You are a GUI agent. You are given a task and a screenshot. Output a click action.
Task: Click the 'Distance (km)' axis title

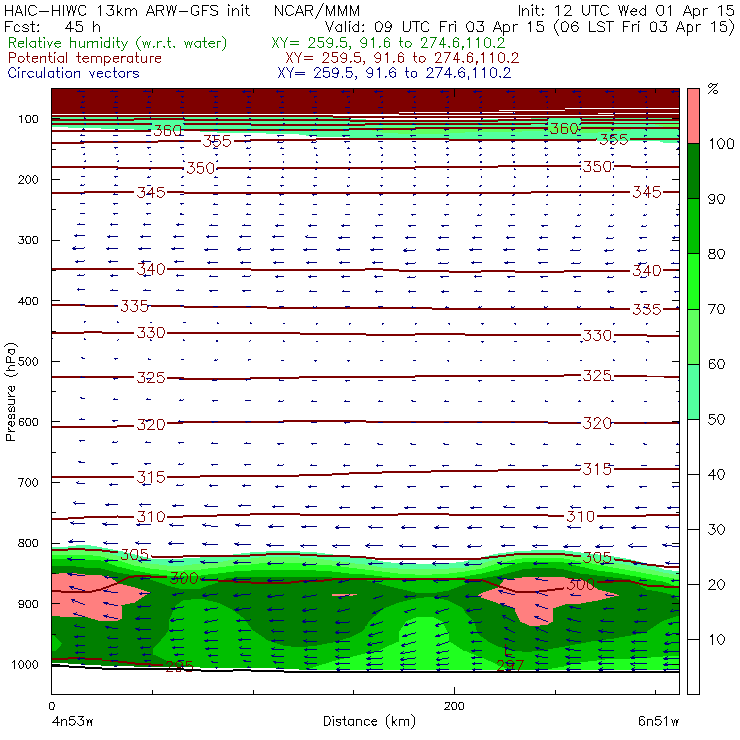click(x=369, y=721)
